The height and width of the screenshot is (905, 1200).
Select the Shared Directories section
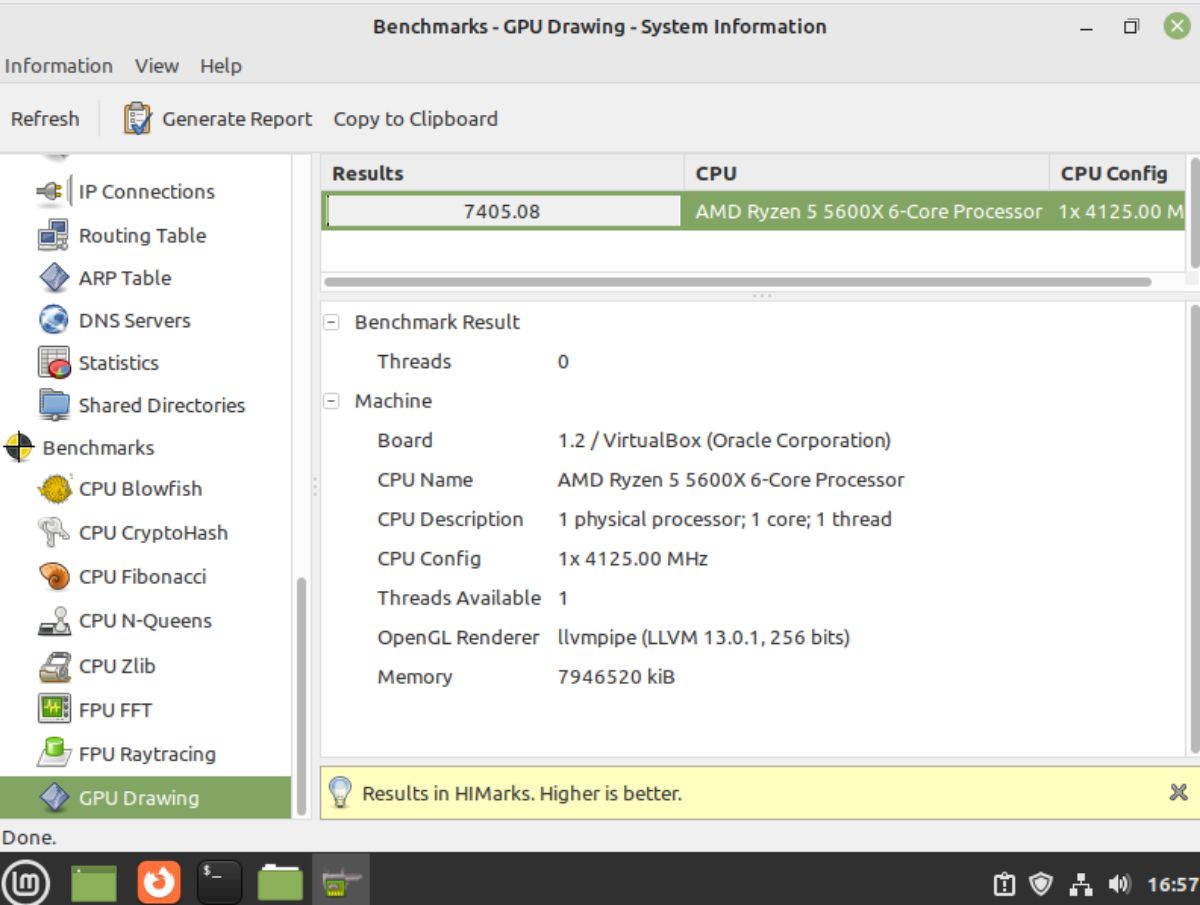(162, 405)
